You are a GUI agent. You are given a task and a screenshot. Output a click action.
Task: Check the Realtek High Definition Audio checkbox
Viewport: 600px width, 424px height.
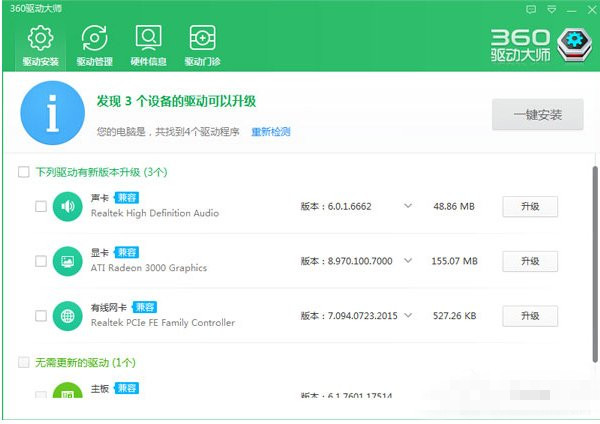coord(41,207)
